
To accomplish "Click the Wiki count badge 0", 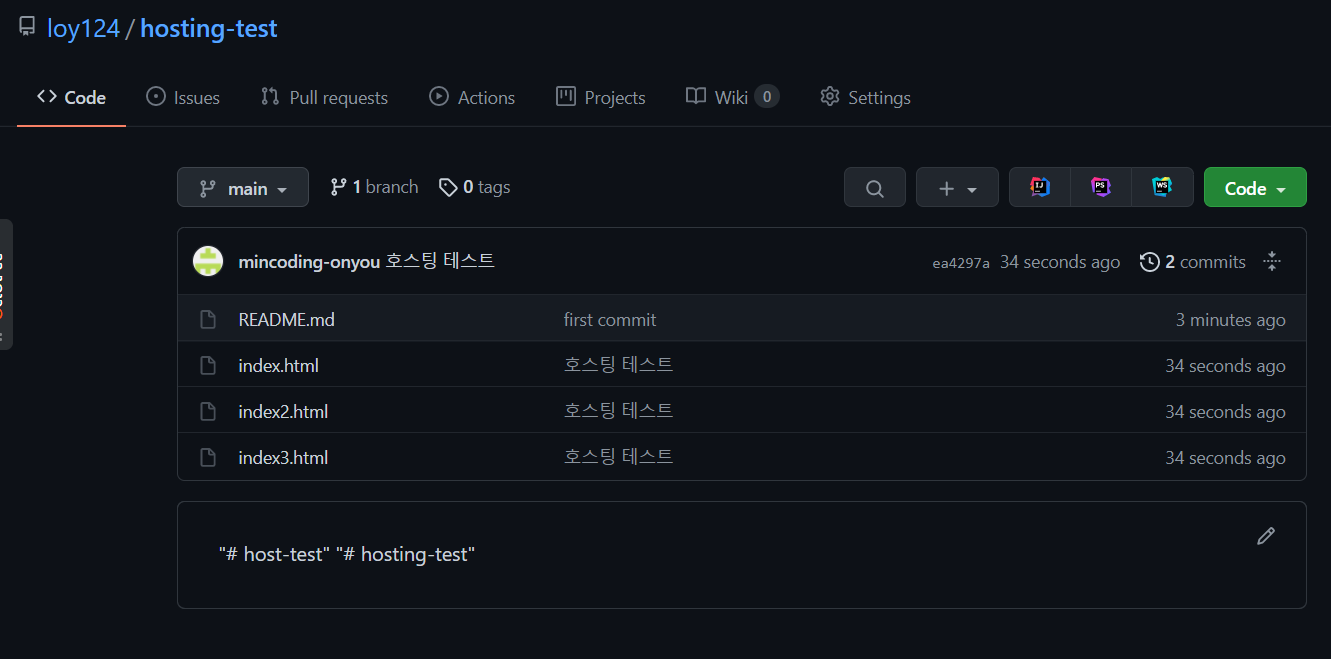I will tap(767, 97).
